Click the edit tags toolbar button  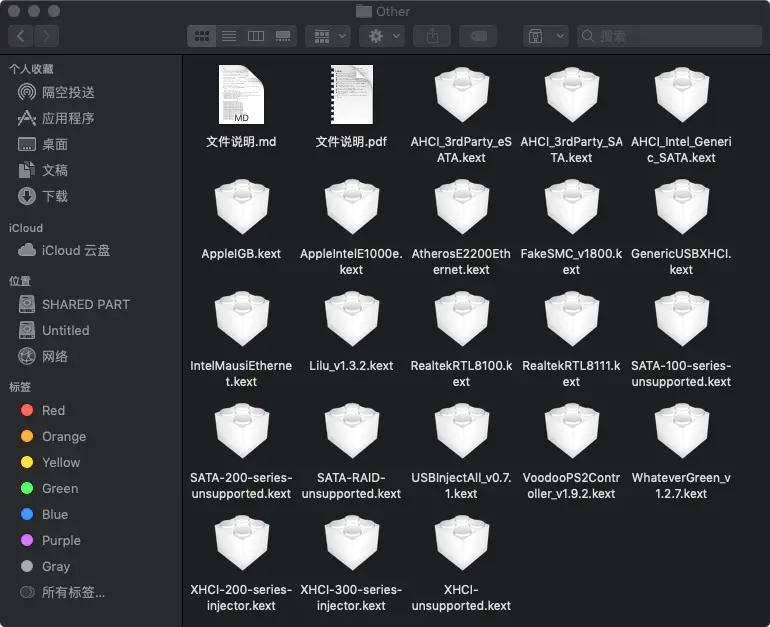pyautogui.click(x=478, y=36)
